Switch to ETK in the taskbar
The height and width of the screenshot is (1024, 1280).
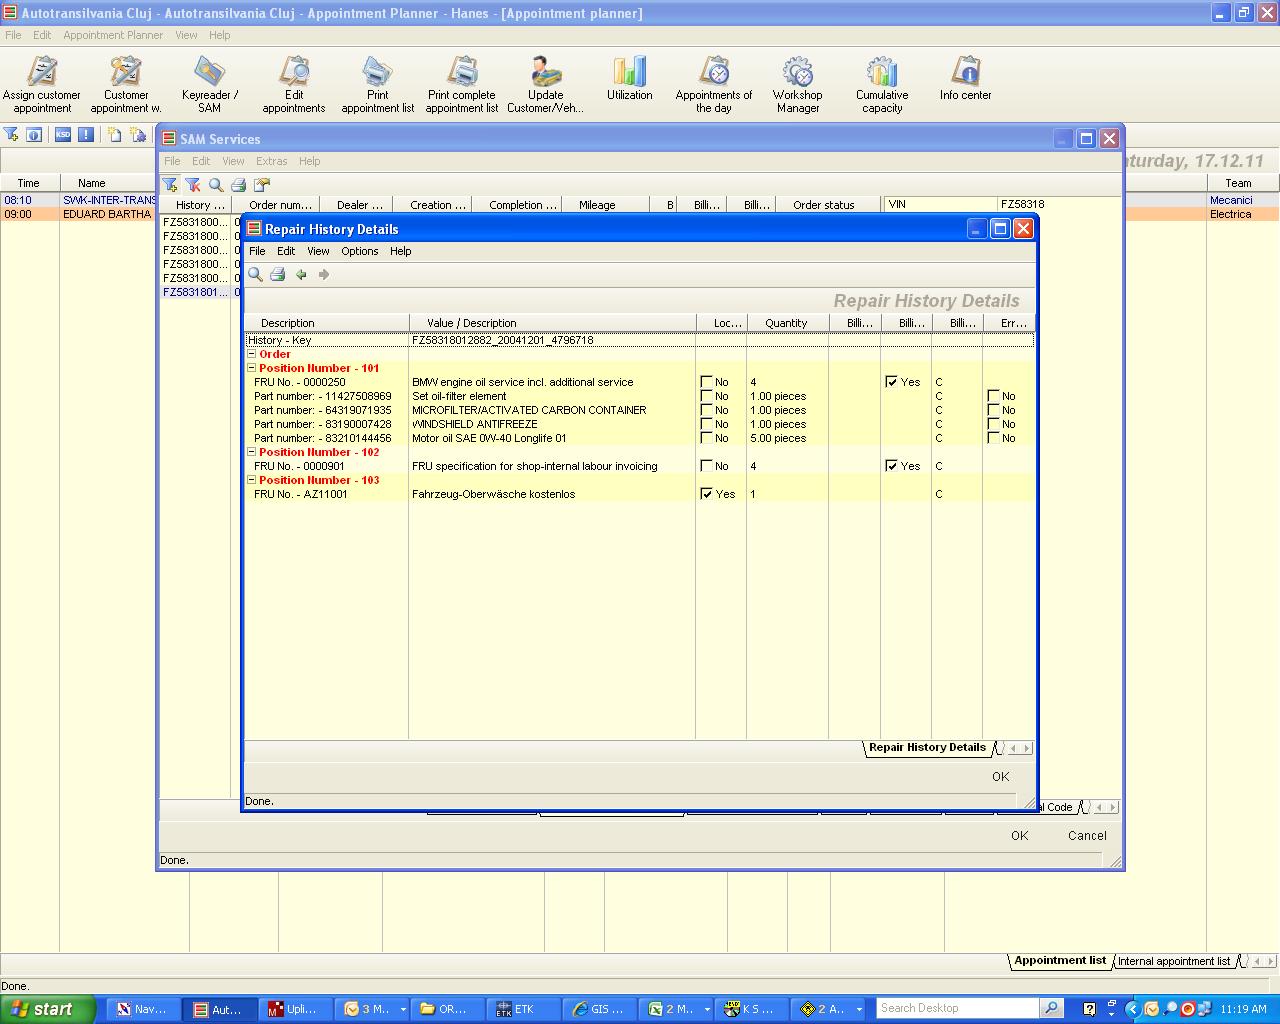point(524,1009)
